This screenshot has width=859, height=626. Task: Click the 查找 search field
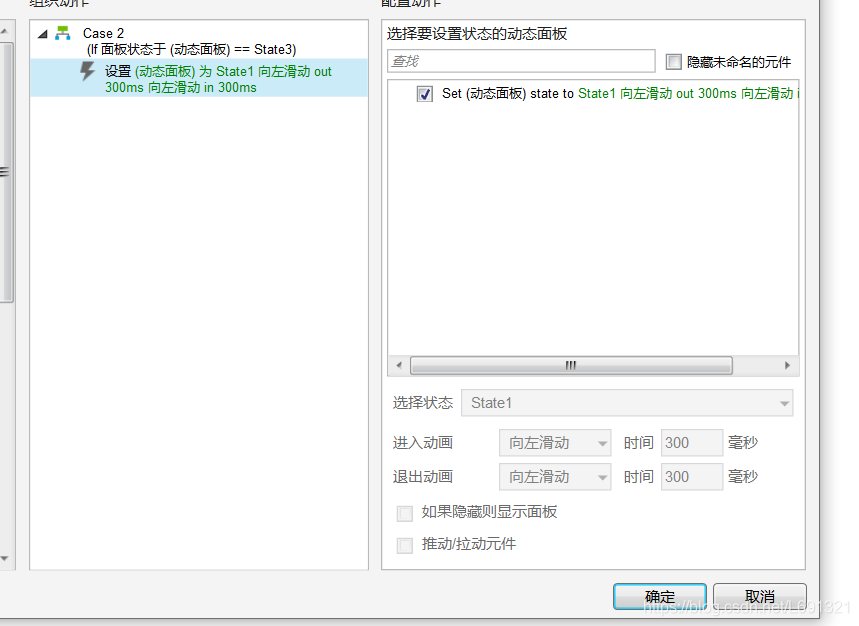coord(521,61)
